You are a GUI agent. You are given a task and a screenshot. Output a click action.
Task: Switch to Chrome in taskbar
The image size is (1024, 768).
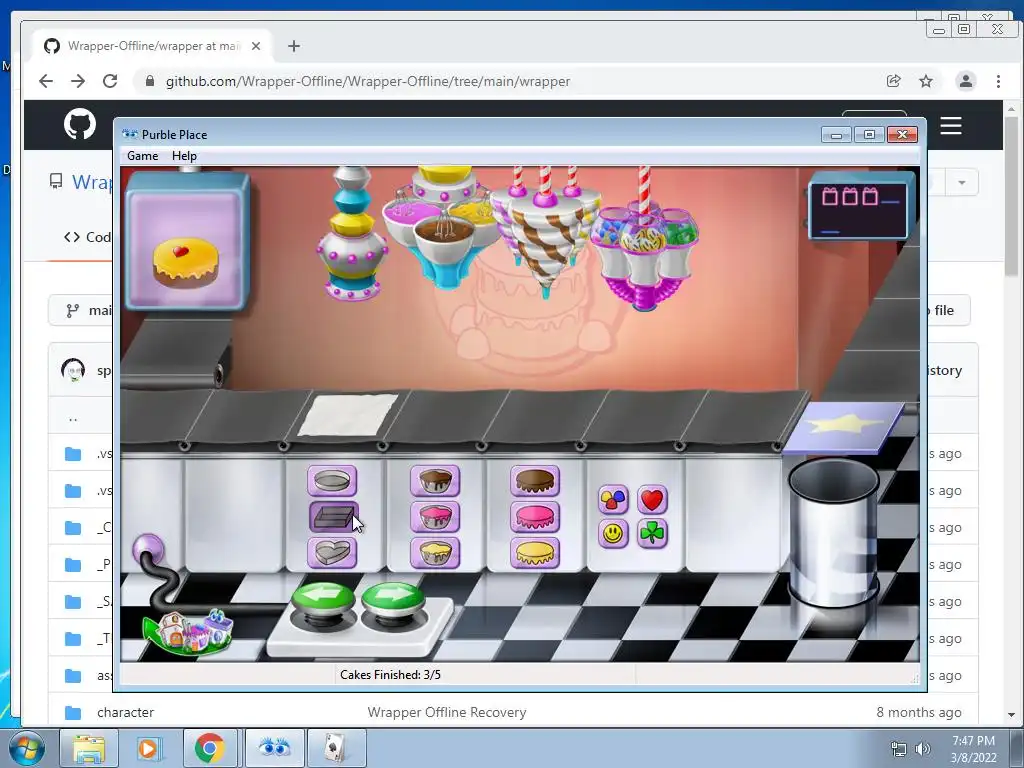click(x=210, y=748)
